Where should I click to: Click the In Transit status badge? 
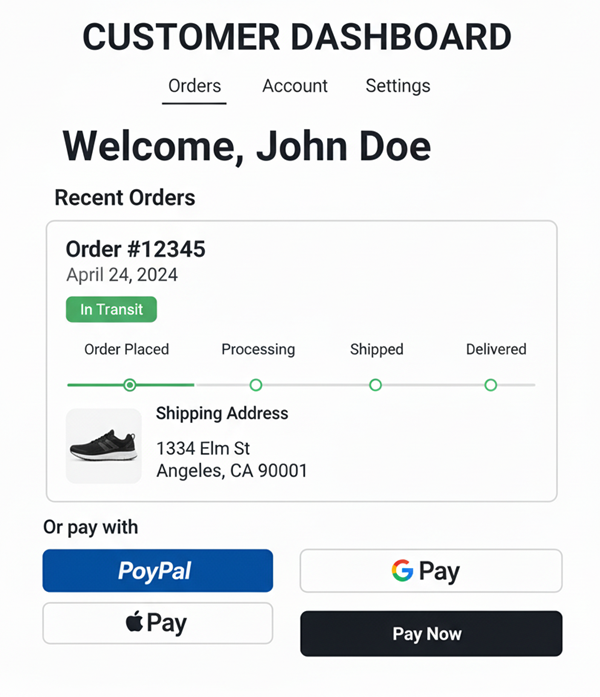[x=111, y=310]
